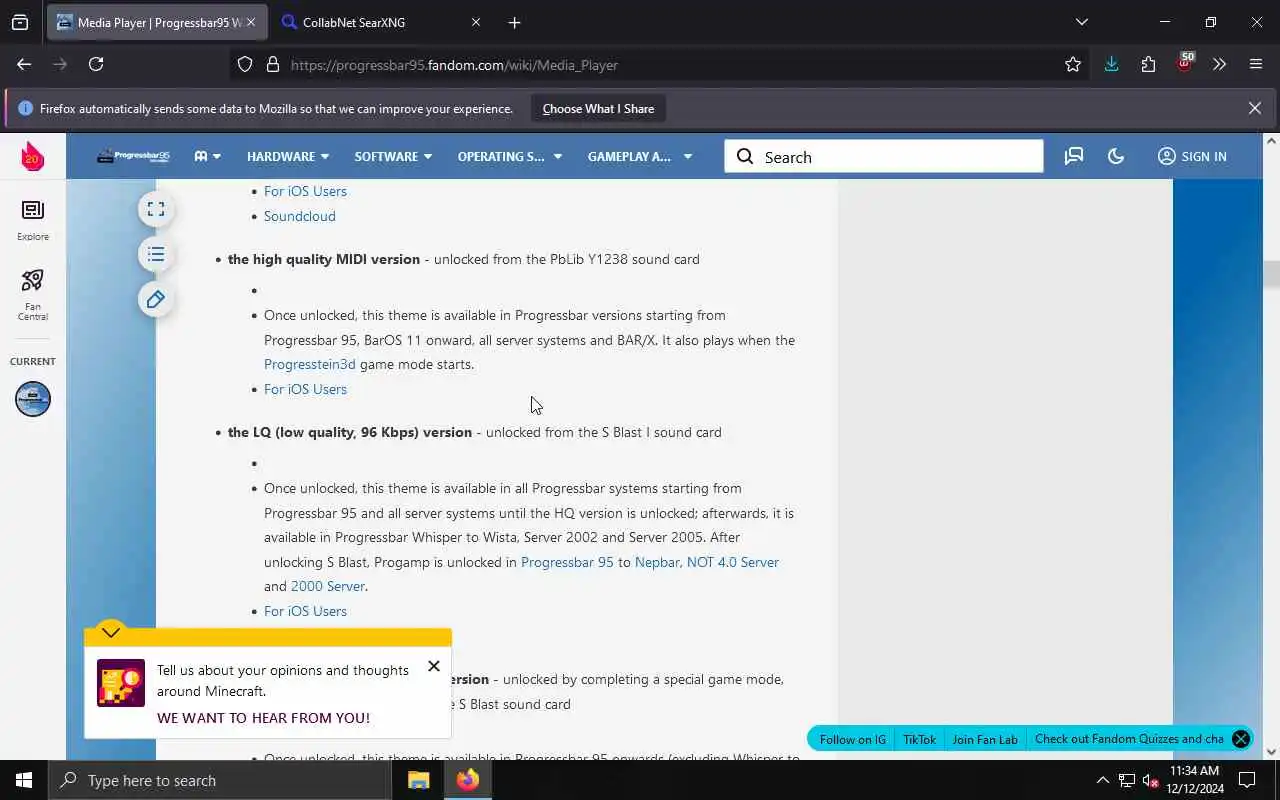Click the current wiki avatar icon
The image size is (1280, 800).
(x=32, y=399)
